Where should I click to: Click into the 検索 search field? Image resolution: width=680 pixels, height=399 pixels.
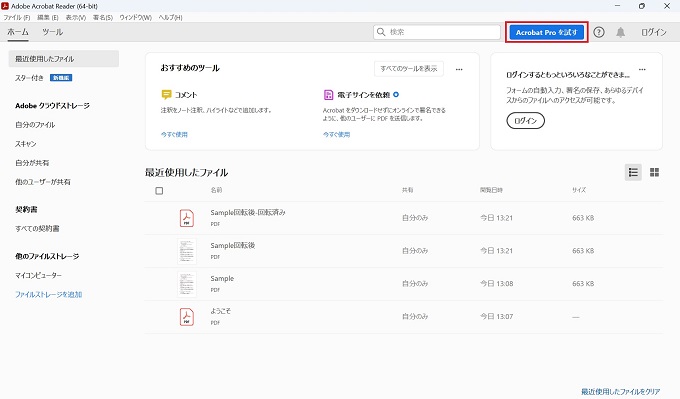coord(437,32)
